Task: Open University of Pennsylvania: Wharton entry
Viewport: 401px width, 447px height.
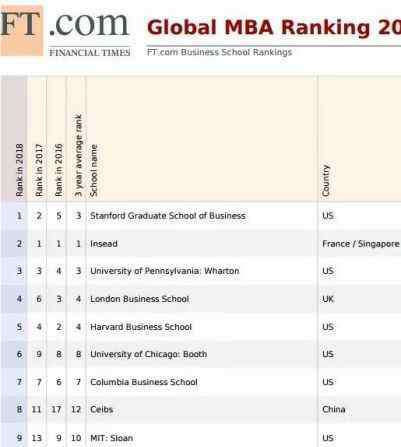Action: [165, 271]
